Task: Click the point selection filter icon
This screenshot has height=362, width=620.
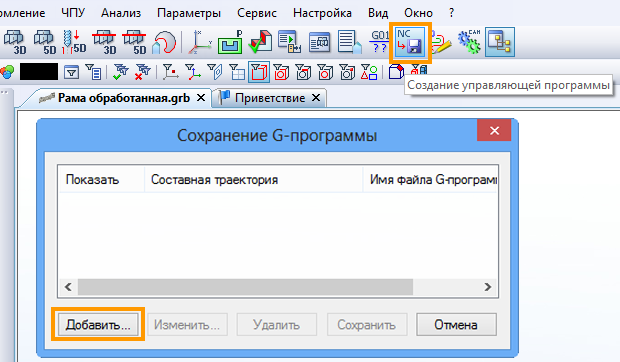Action: click(x=170, y=72)
